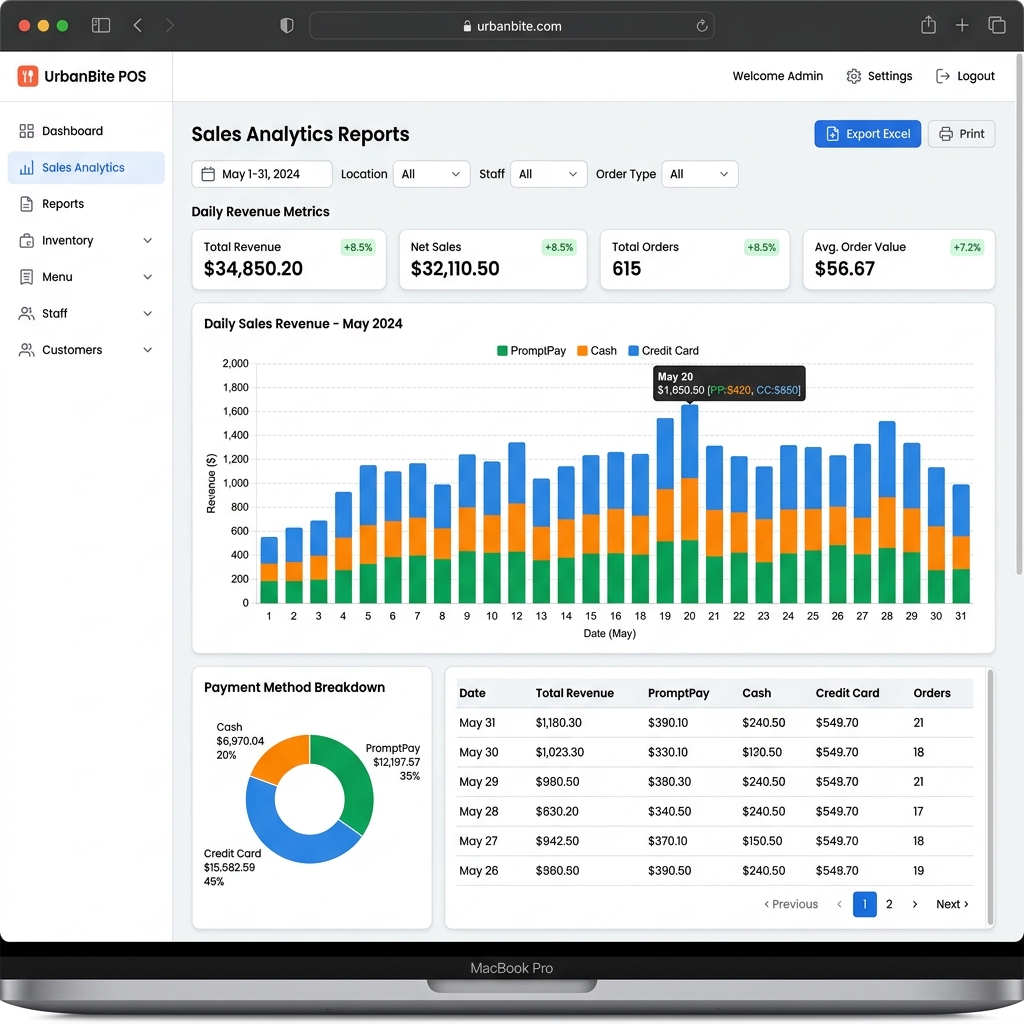
Task: Click the Export Excel button
Action: tap(867, 134)
